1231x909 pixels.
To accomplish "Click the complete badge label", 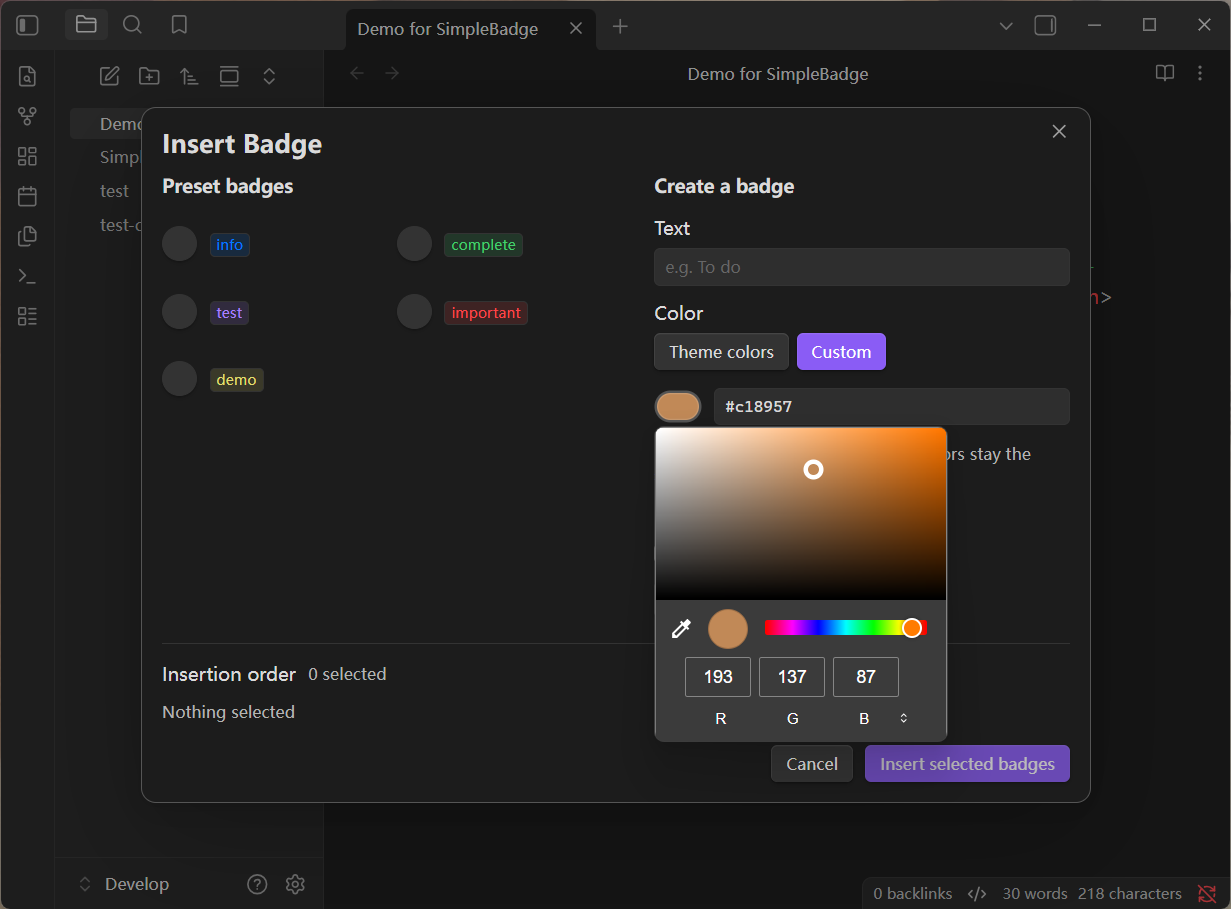I will (484, 245).
